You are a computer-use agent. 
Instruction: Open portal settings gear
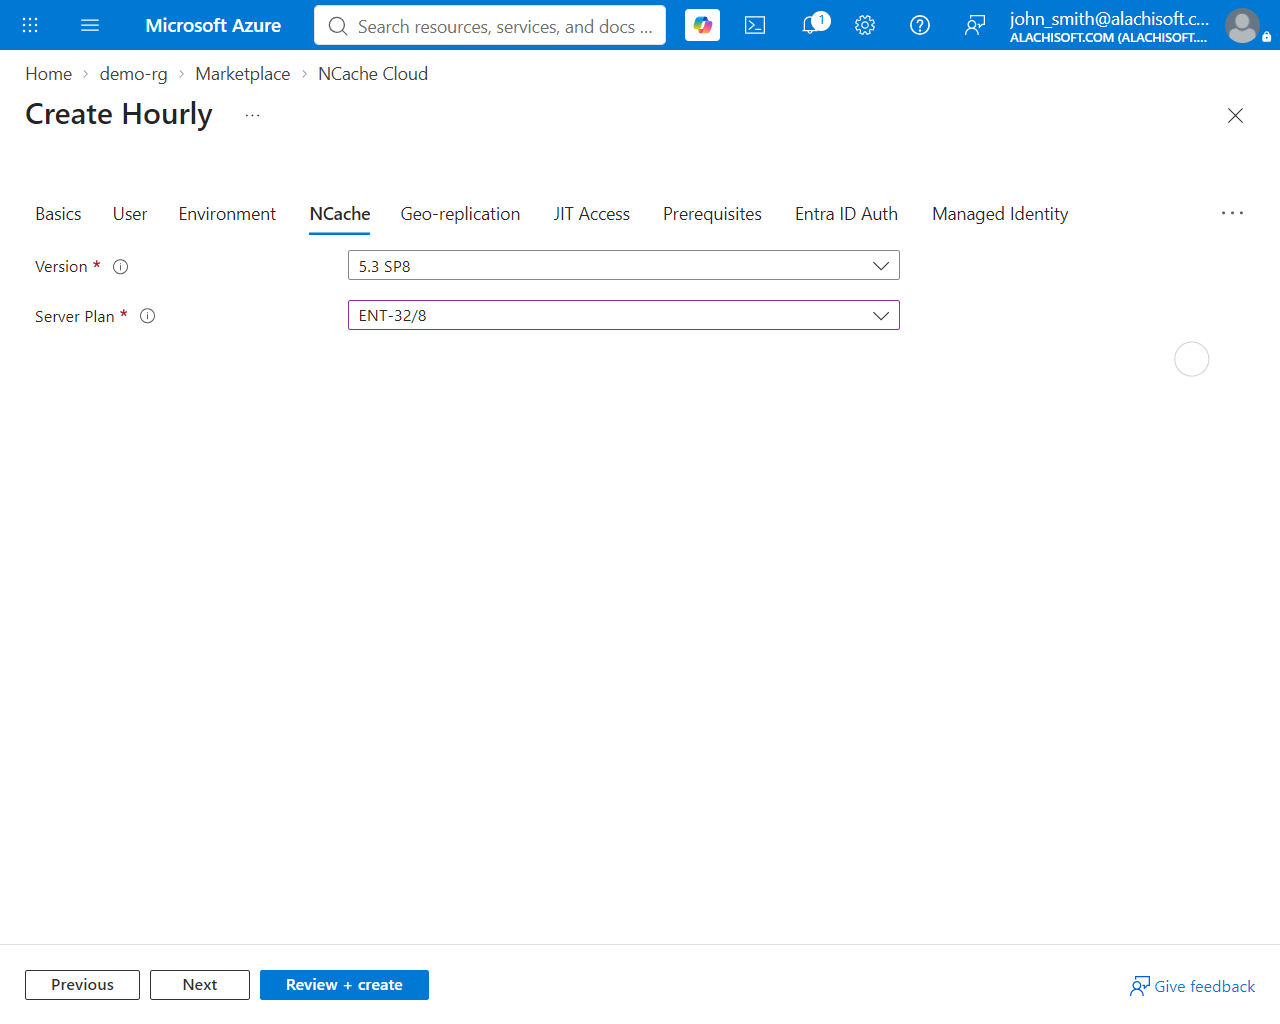865,25
